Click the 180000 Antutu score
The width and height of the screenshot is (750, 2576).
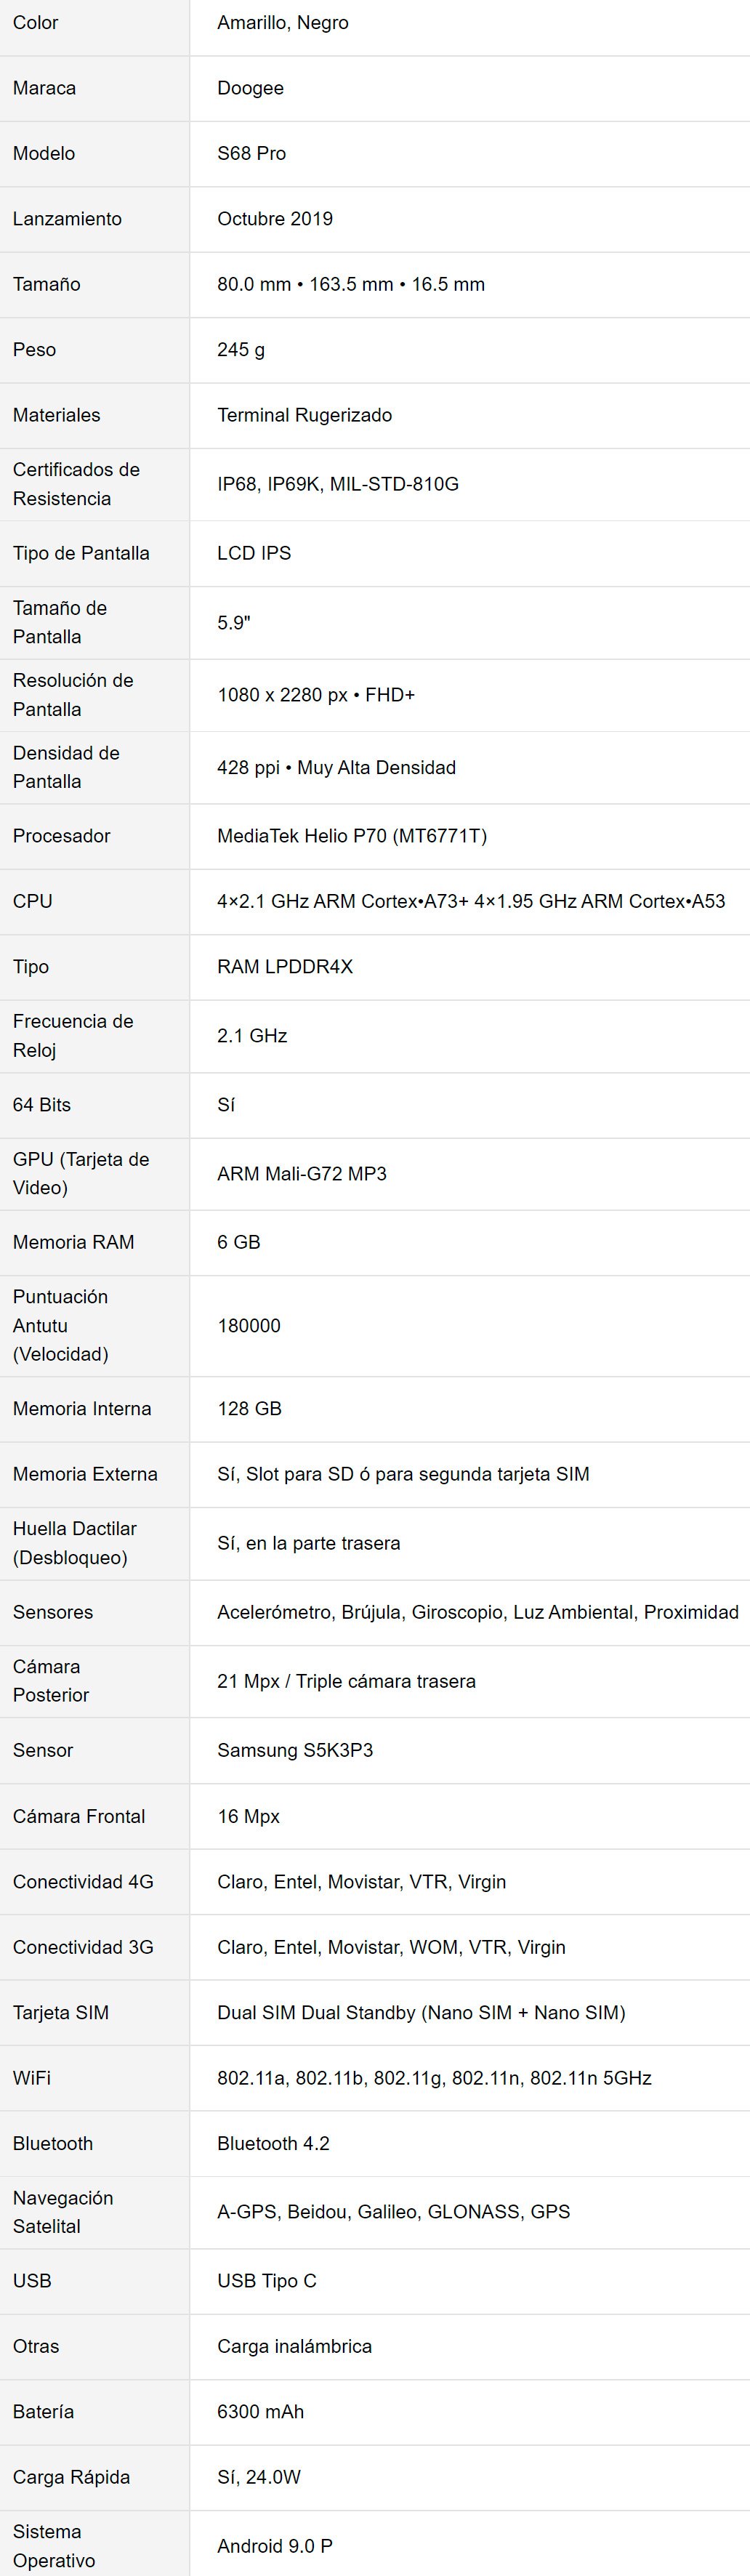[x=249, y=1326]
